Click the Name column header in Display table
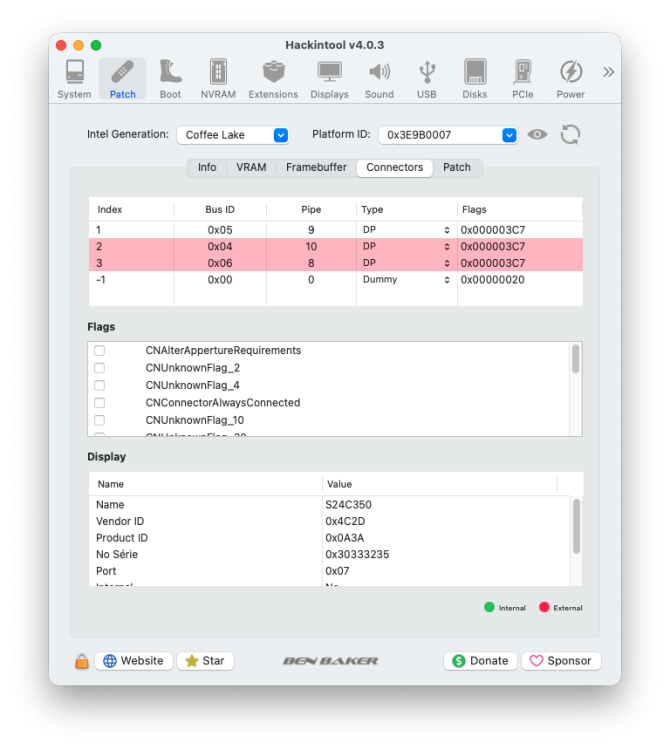 tap(206, 484)
